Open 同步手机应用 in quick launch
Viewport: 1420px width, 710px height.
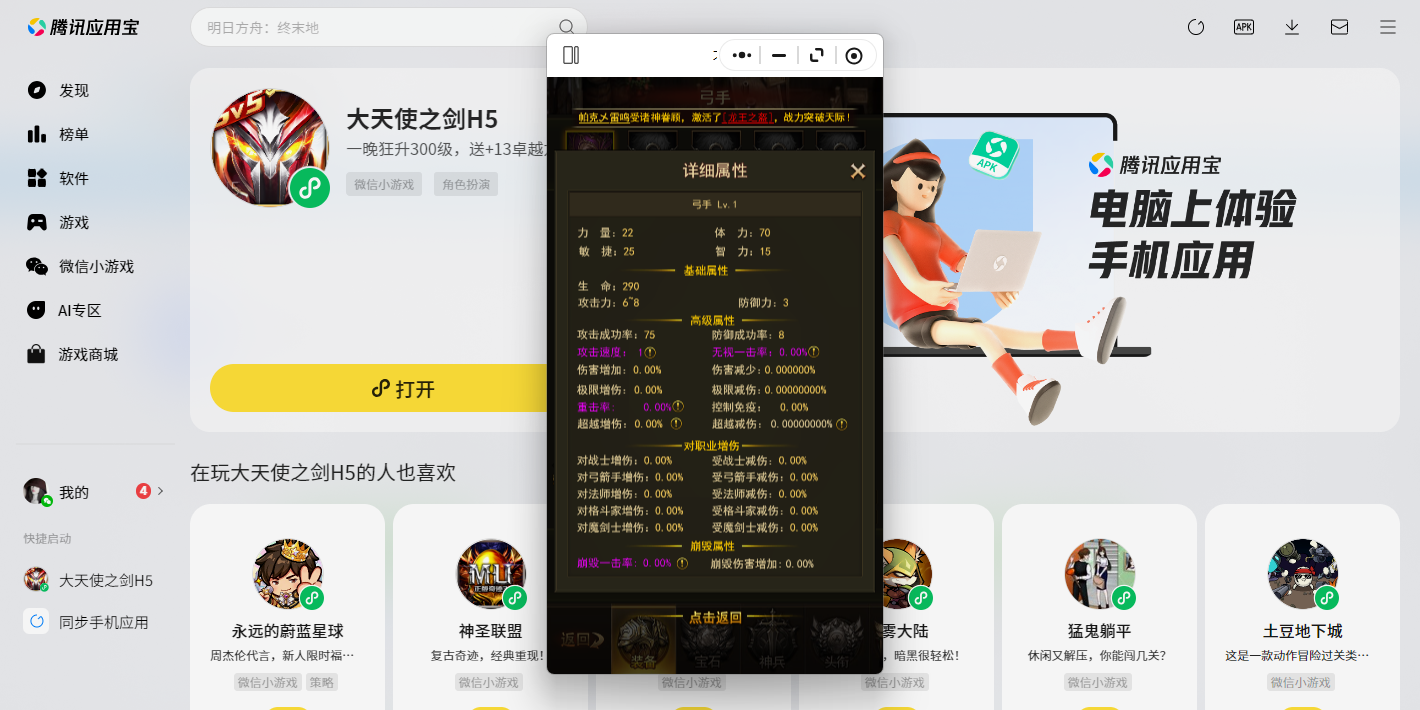click(86, 622)
